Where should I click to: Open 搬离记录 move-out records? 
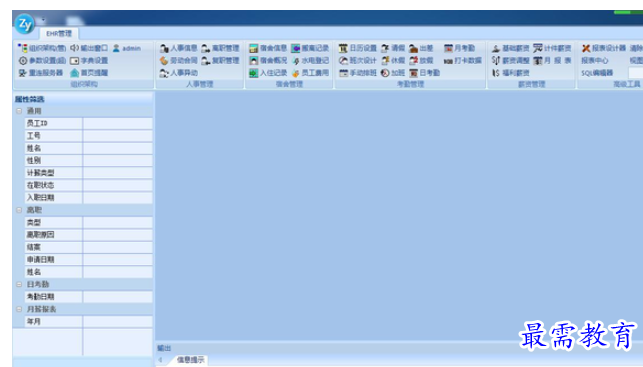310,48
